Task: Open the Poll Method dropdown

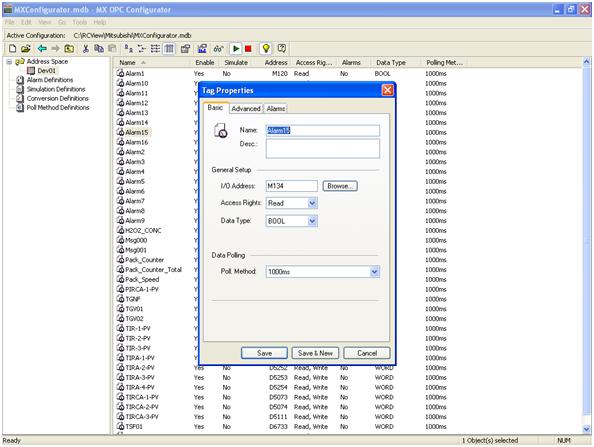Action: click(374, 272)
